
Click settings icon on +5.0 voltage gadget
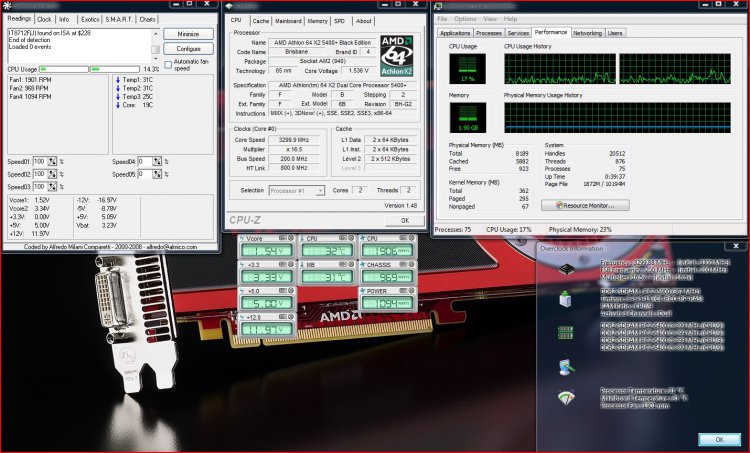point(283,291)
